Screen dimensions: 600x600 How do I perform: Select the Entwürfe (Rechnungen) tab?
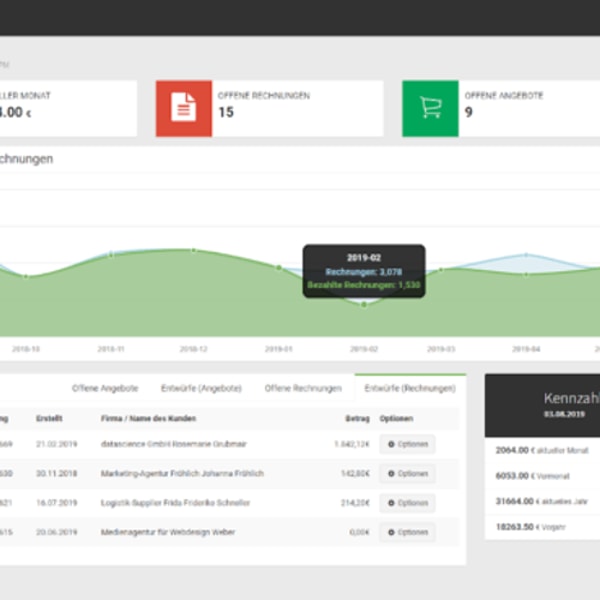tap(410, 388)
